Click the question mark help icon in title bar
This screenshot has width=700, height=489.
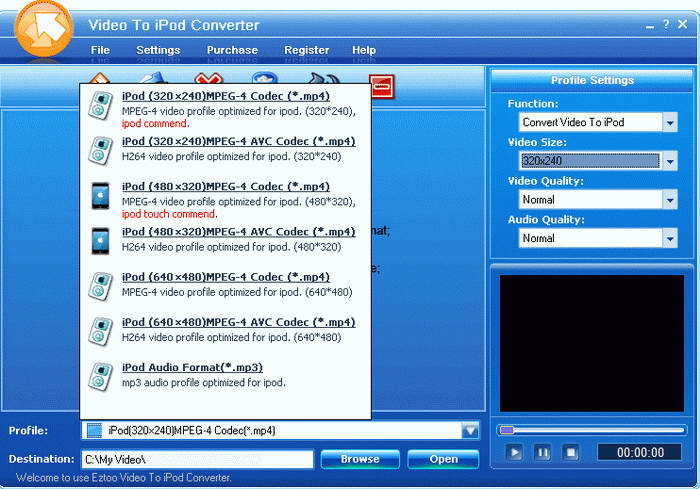[x=666, y=24]
